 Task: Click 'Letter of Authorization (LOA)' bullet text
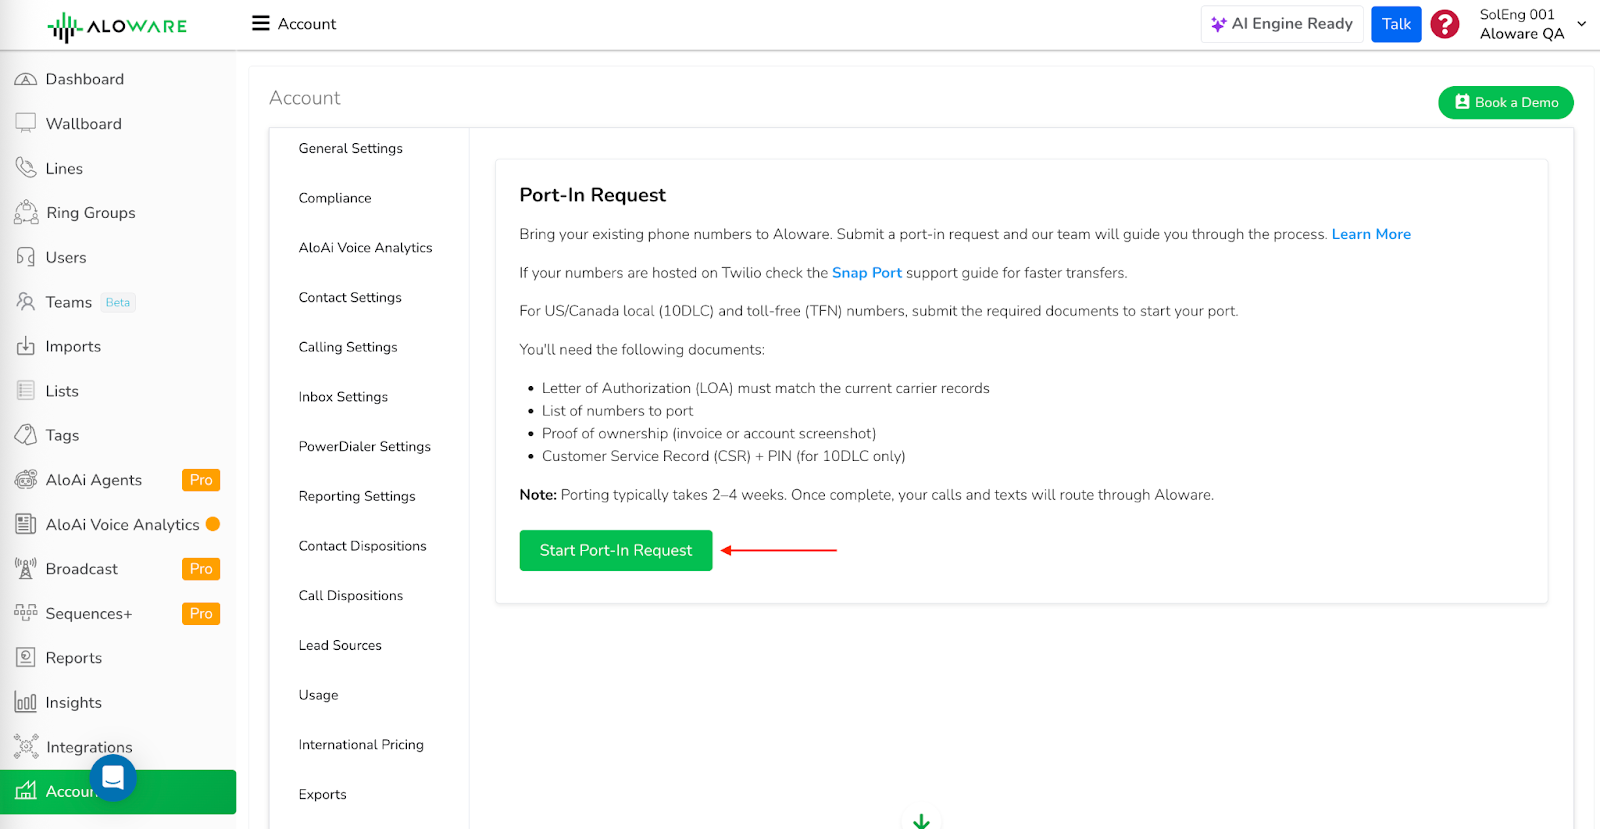(x=766, y=388)
